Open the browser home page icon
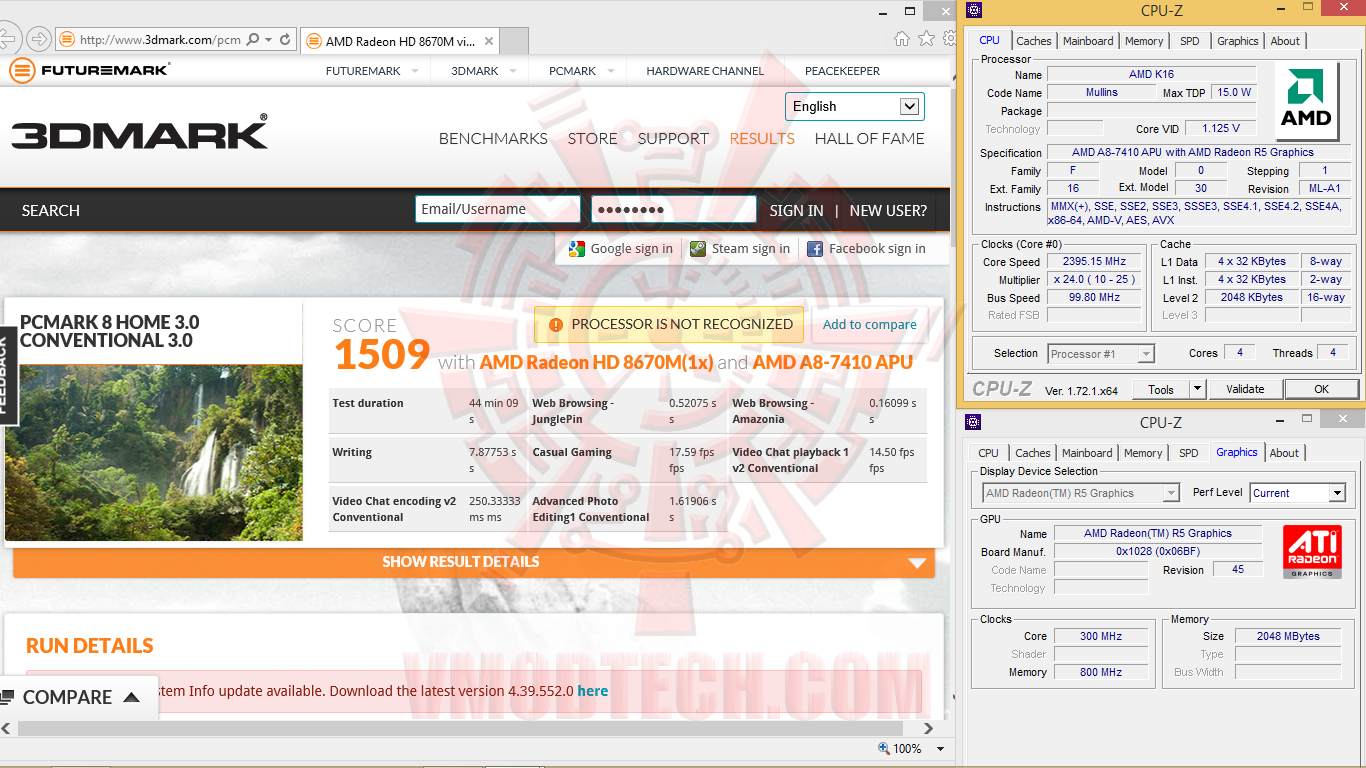 pos(901,39)
